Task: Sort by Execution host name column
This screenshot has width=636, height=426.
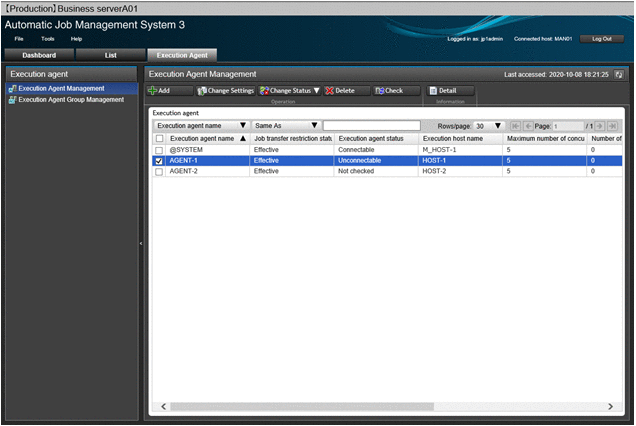Action: [x=461, y=139]
